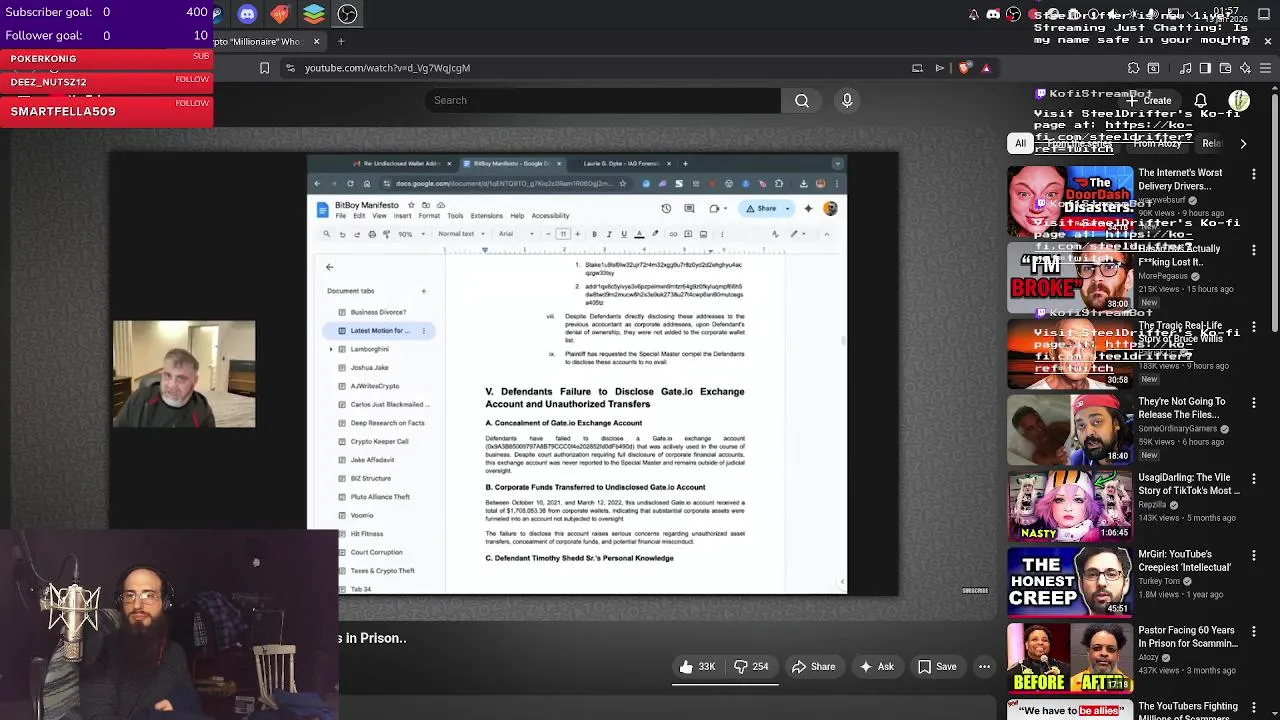Viewport: 1280px width, 720px height.
Task: Open YouTube notifications bell
Action: (1201, 101)
